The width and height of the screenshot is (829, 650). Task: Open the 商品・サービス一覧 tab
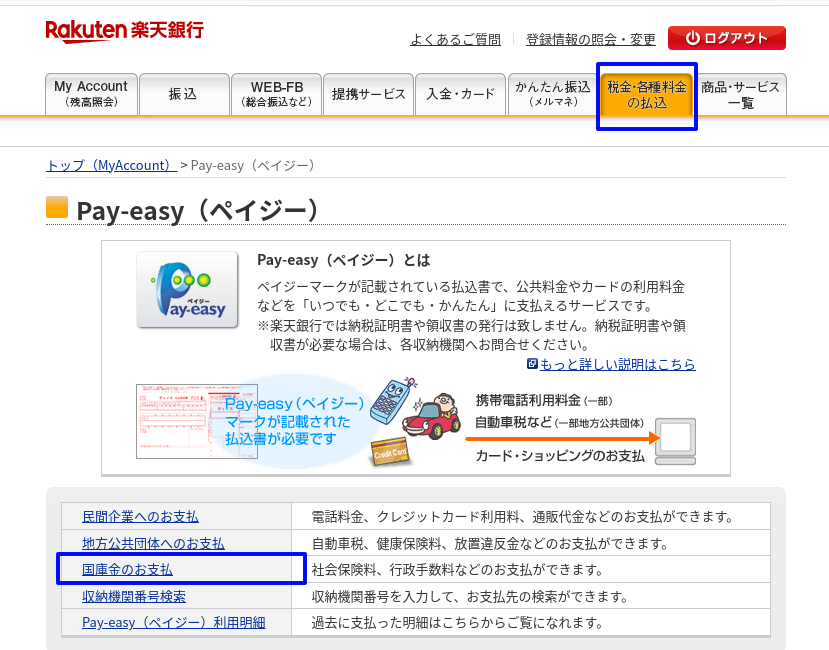(741, 94)
